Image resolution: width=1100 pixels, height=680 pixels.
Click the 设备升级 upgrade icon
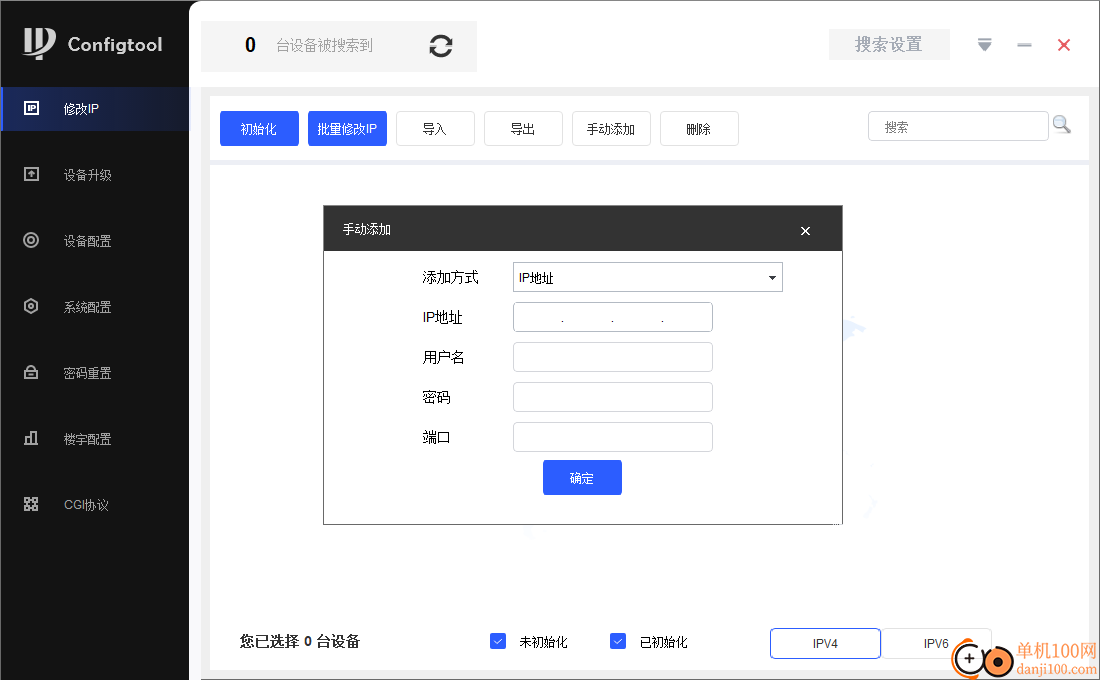32,174
